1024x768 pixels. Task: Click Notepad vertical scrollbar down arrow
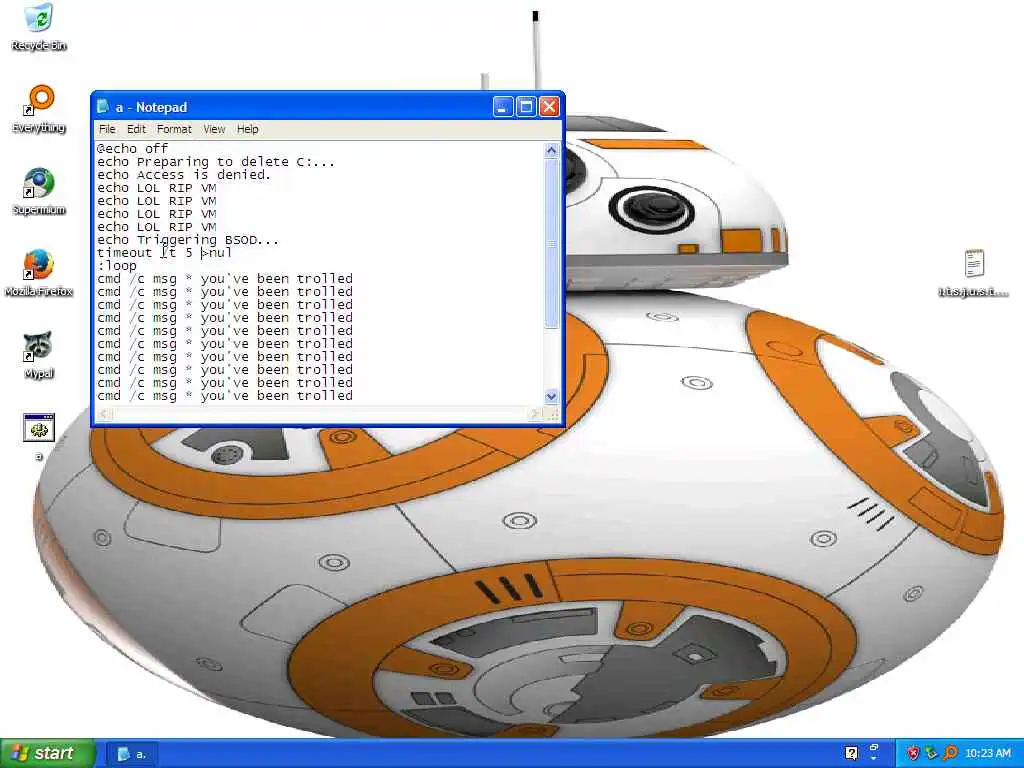point(551,396)
